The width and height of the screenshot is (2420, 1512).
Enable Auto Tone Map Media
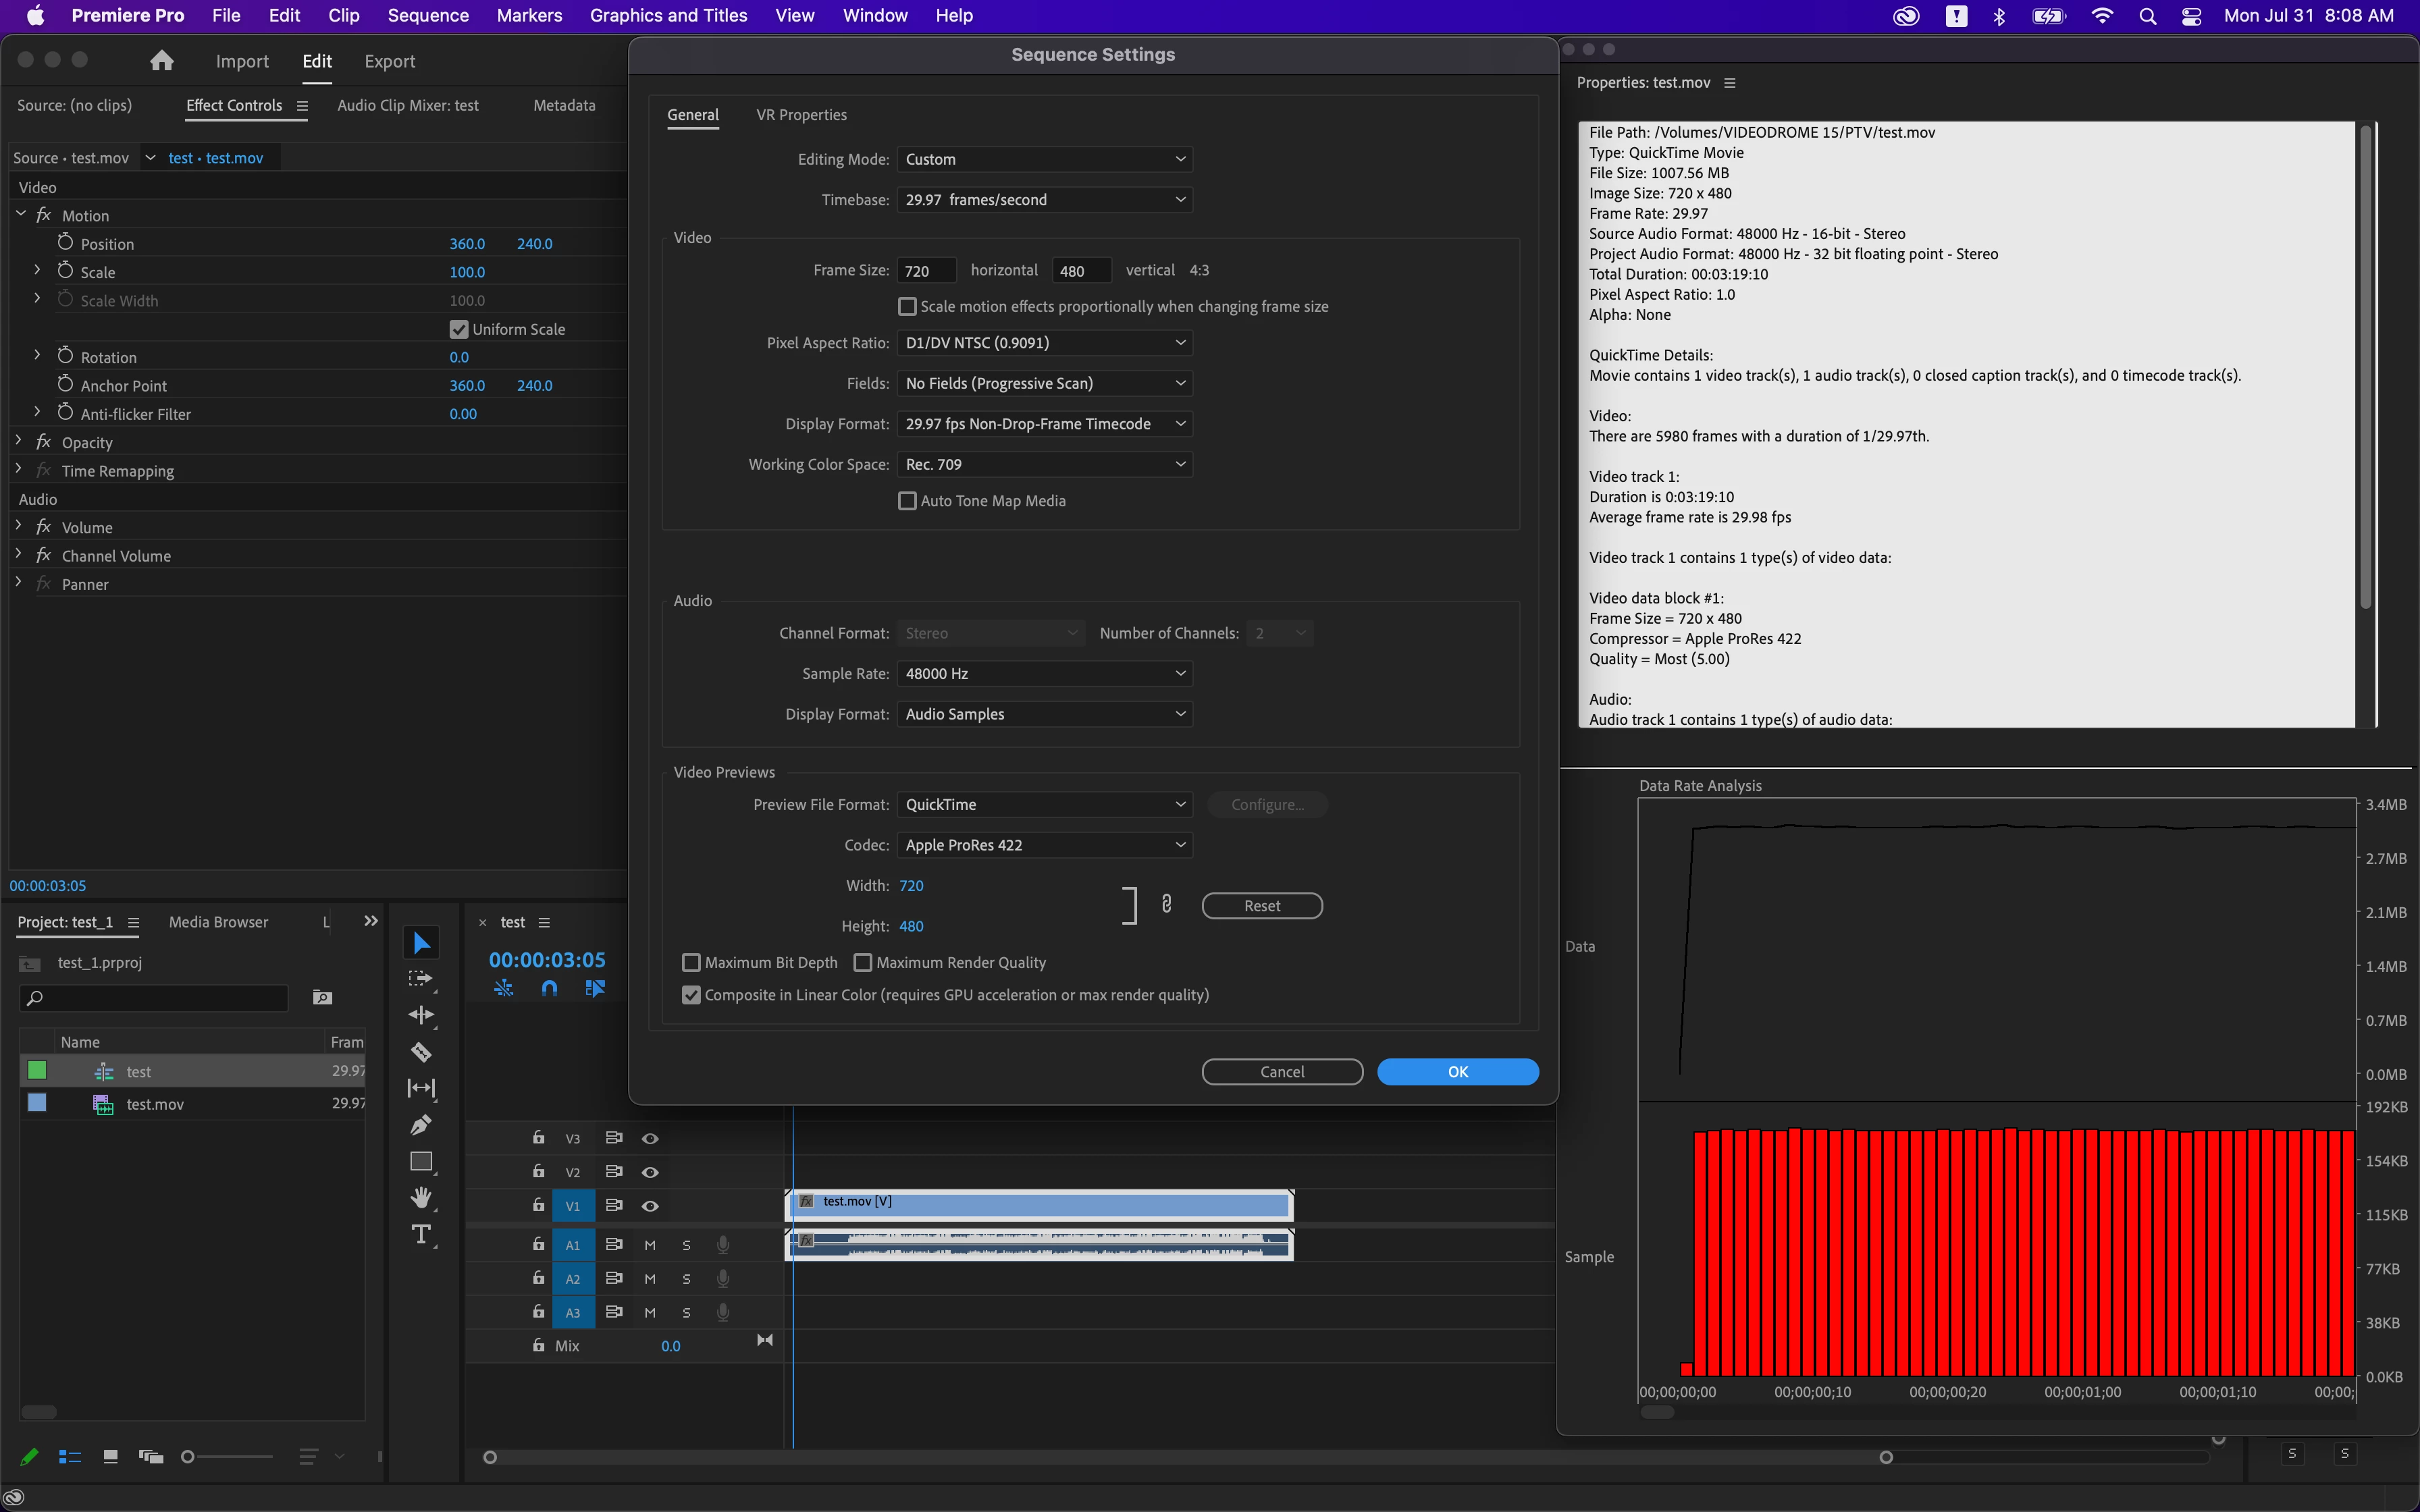click(x=907, y=501)
